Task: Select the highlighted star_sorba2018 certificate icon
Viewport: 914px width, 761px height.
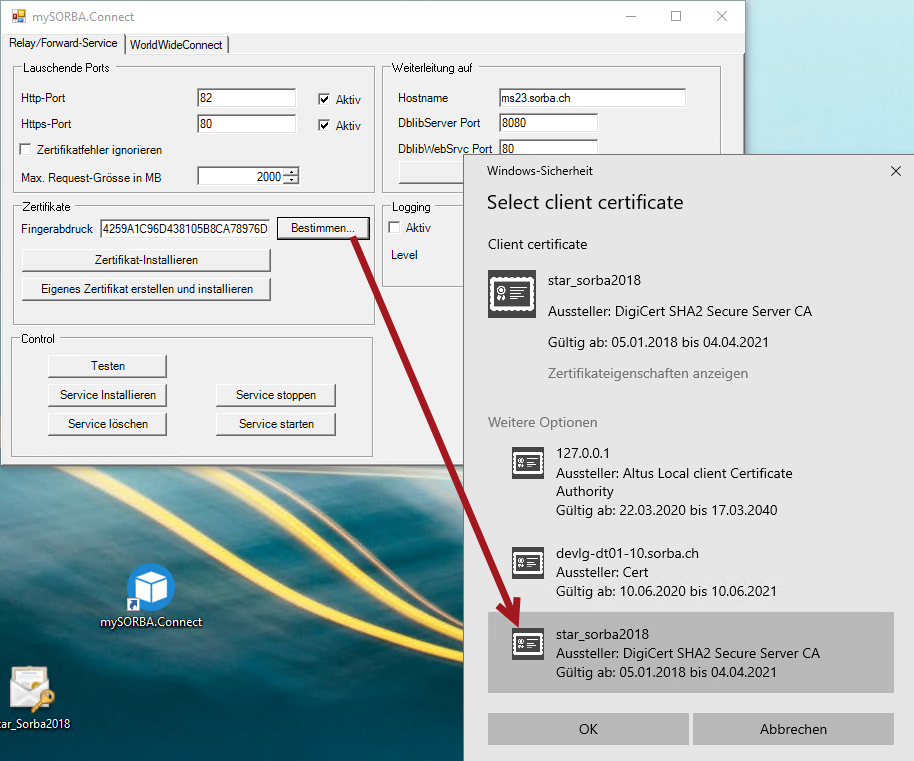Action: click(528, 643)
